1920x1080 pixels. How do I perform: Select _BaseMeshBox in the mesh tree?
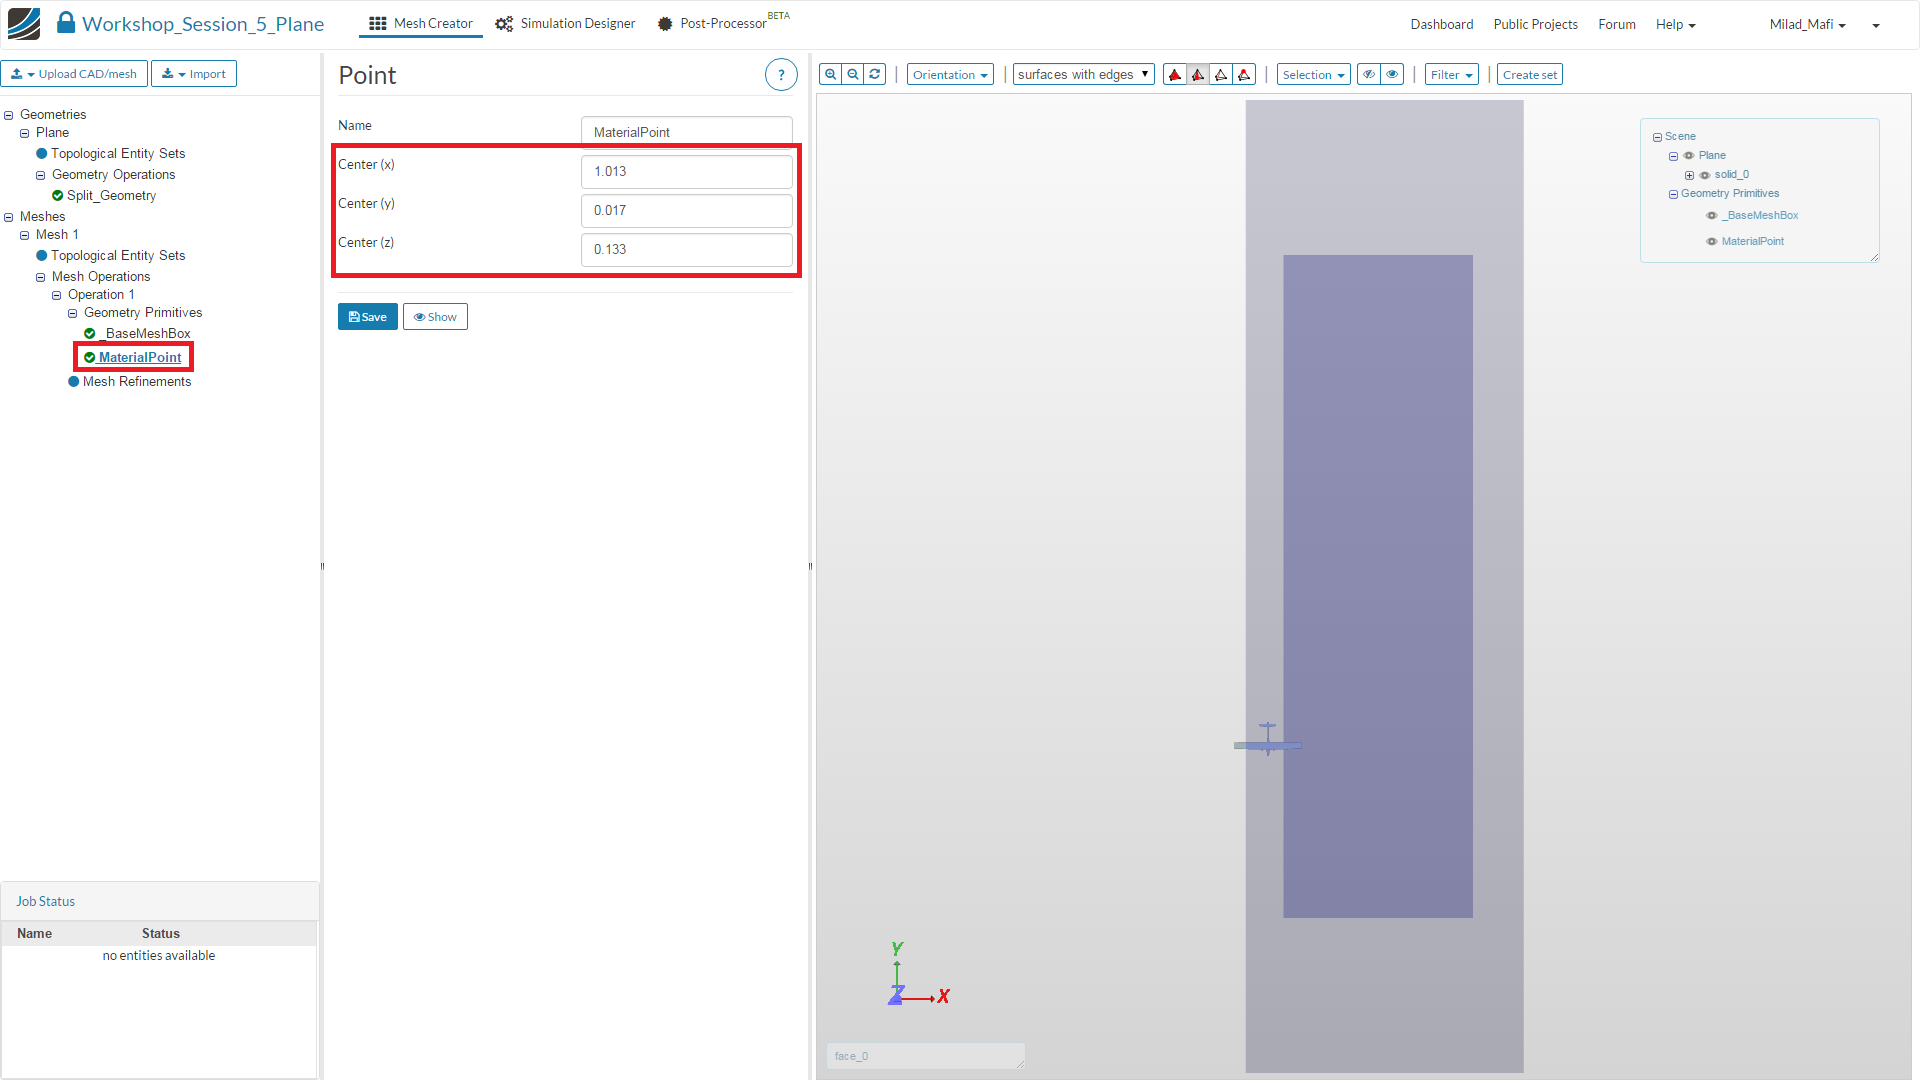147,334
